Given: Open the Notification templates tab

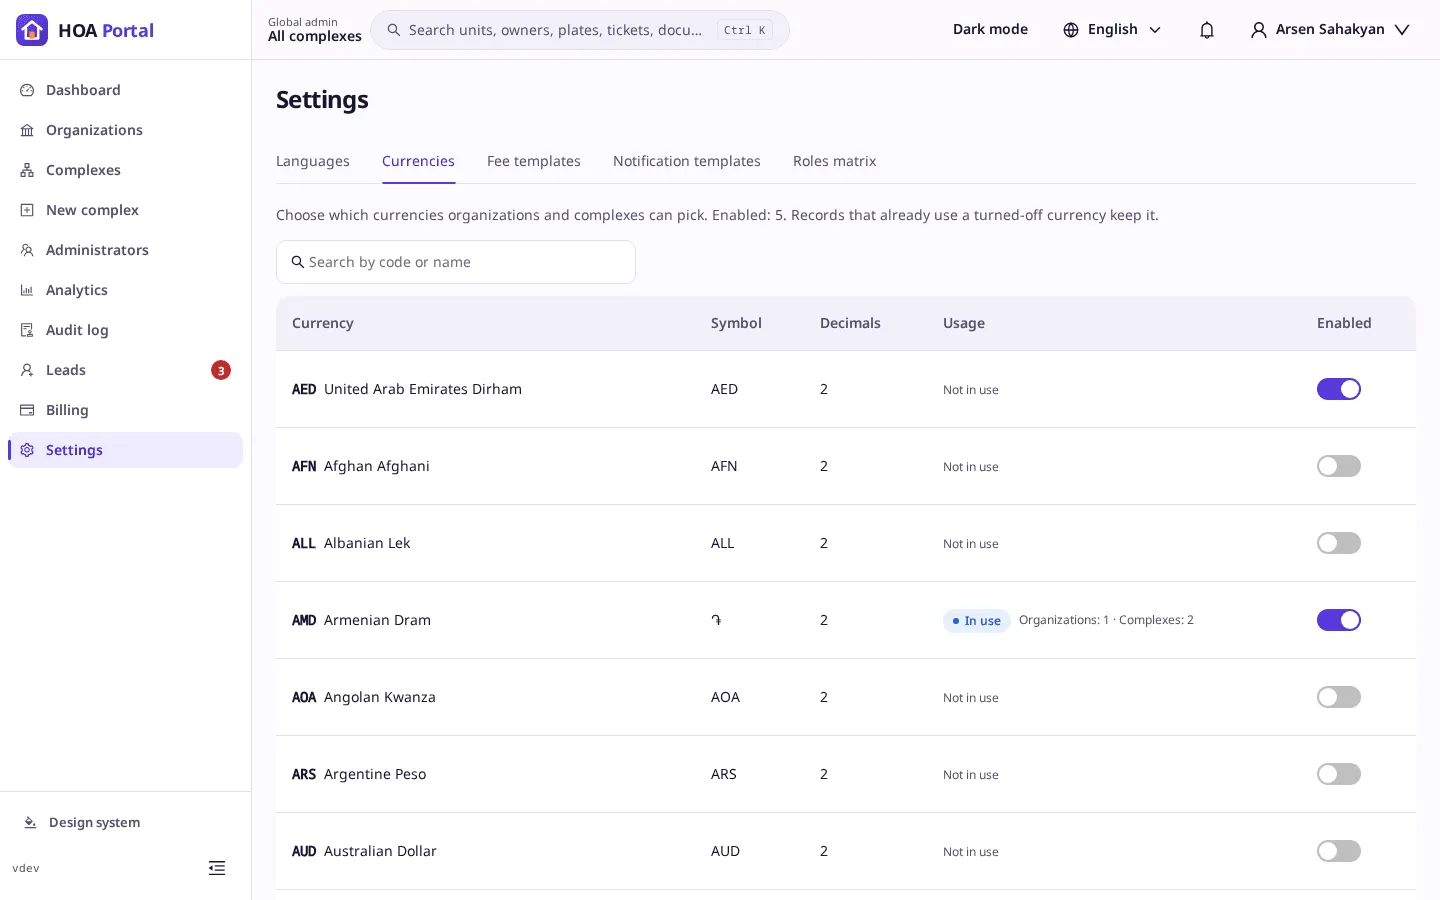Looking at the screenshot, I should click(x=687, y=161).
